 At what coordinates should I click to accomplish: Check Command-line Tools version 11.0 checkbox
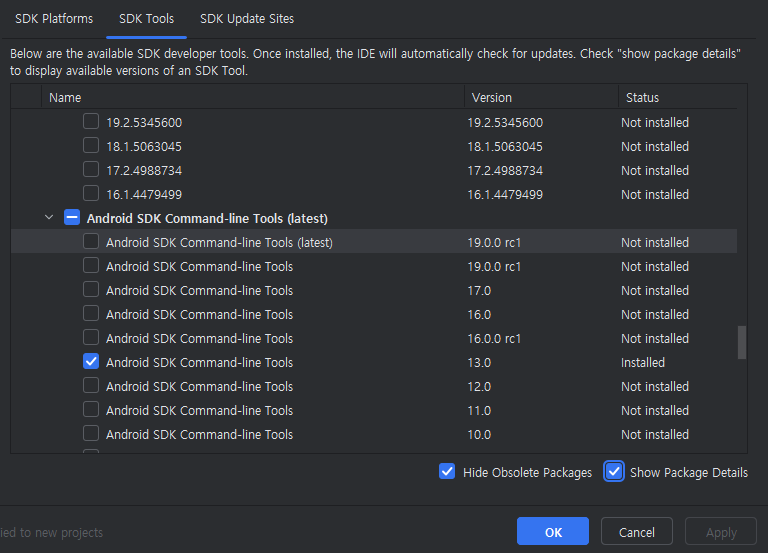point(91,409)
